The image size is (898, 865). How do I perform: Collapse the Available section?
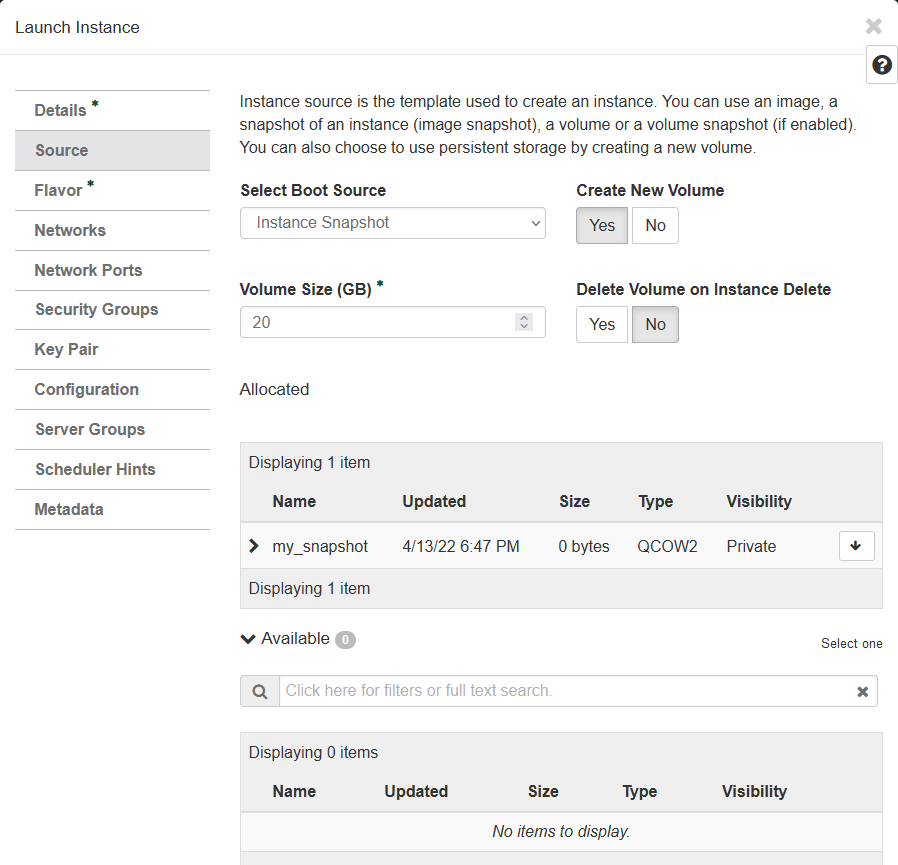[249, 639]
